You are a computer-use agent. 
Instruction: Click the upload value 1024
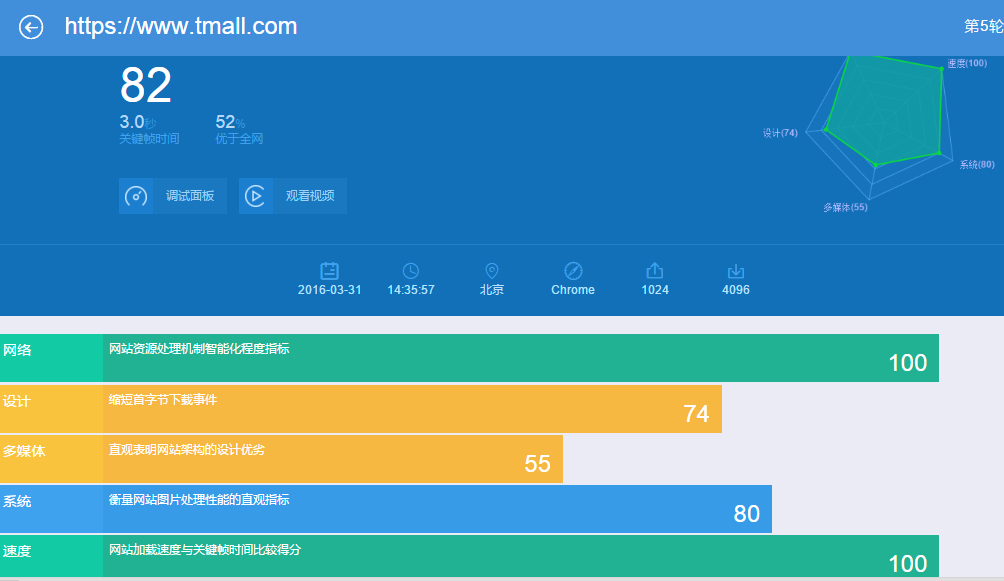(655, 290)
